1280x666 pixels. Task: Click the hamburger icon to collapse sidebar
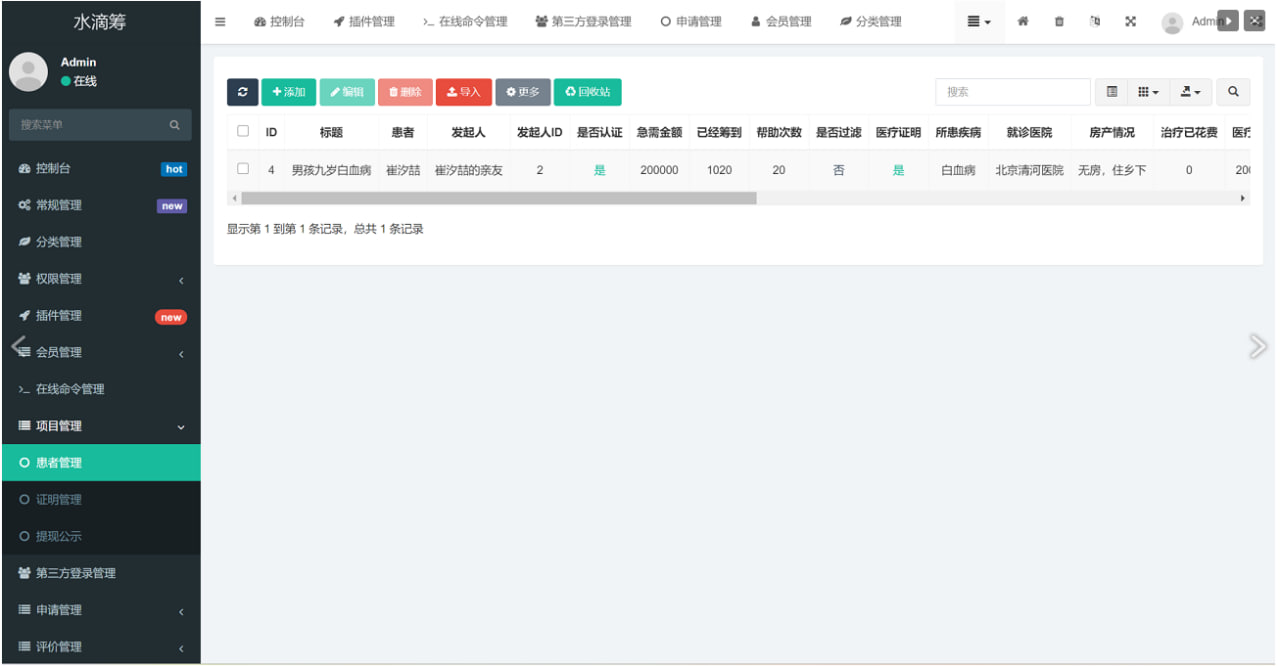[220, 22]
